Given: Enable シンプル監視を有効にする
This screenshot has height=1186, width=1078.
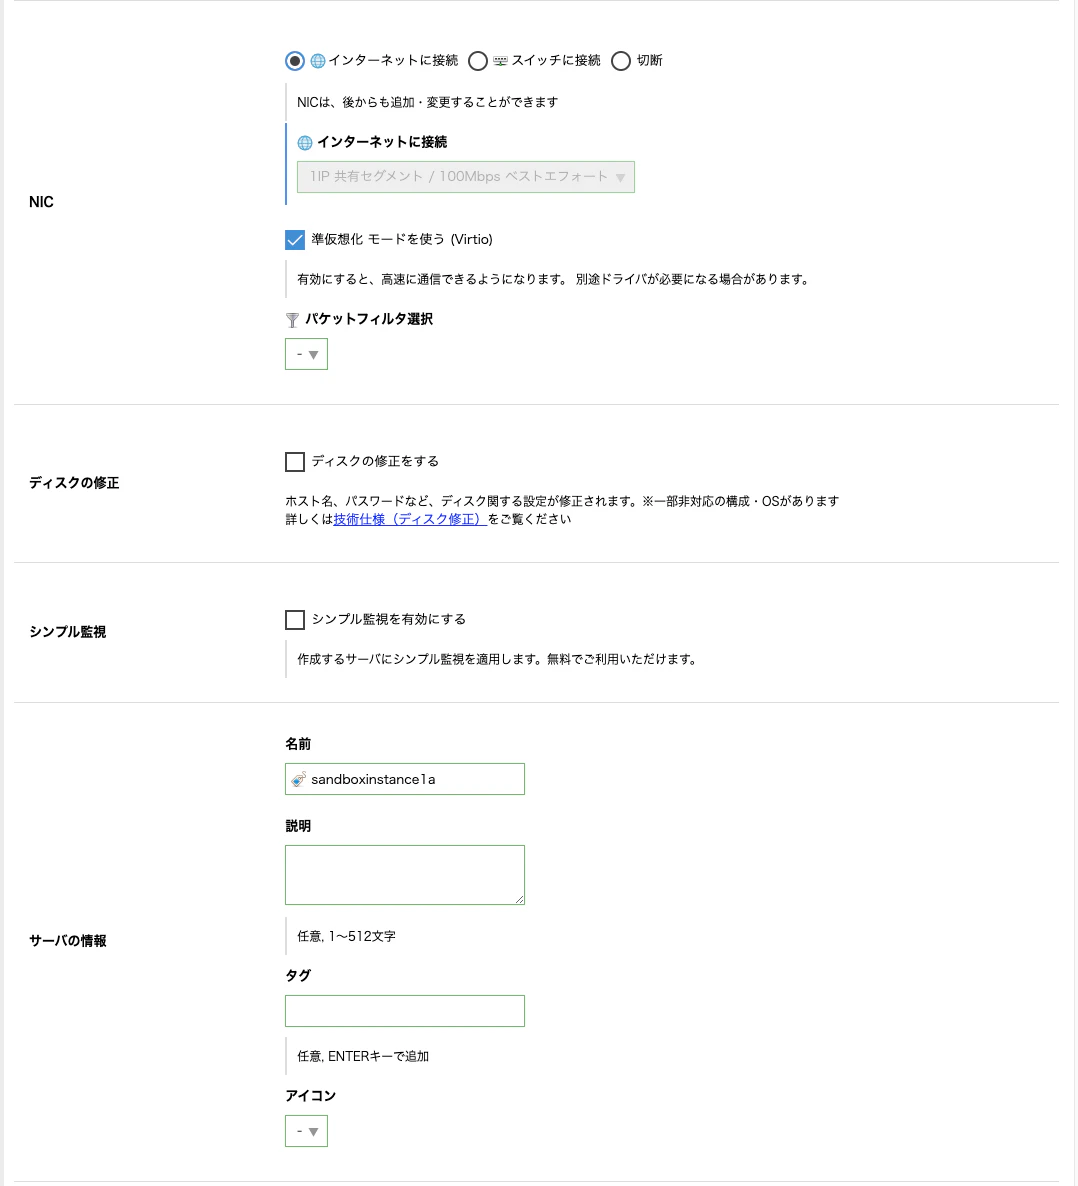Looking at the screenshot, I should [294, 619].
